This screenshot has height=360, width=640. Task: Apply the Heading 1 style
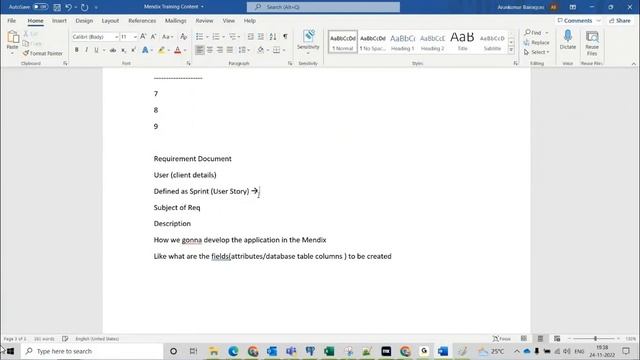coord(402,42)
